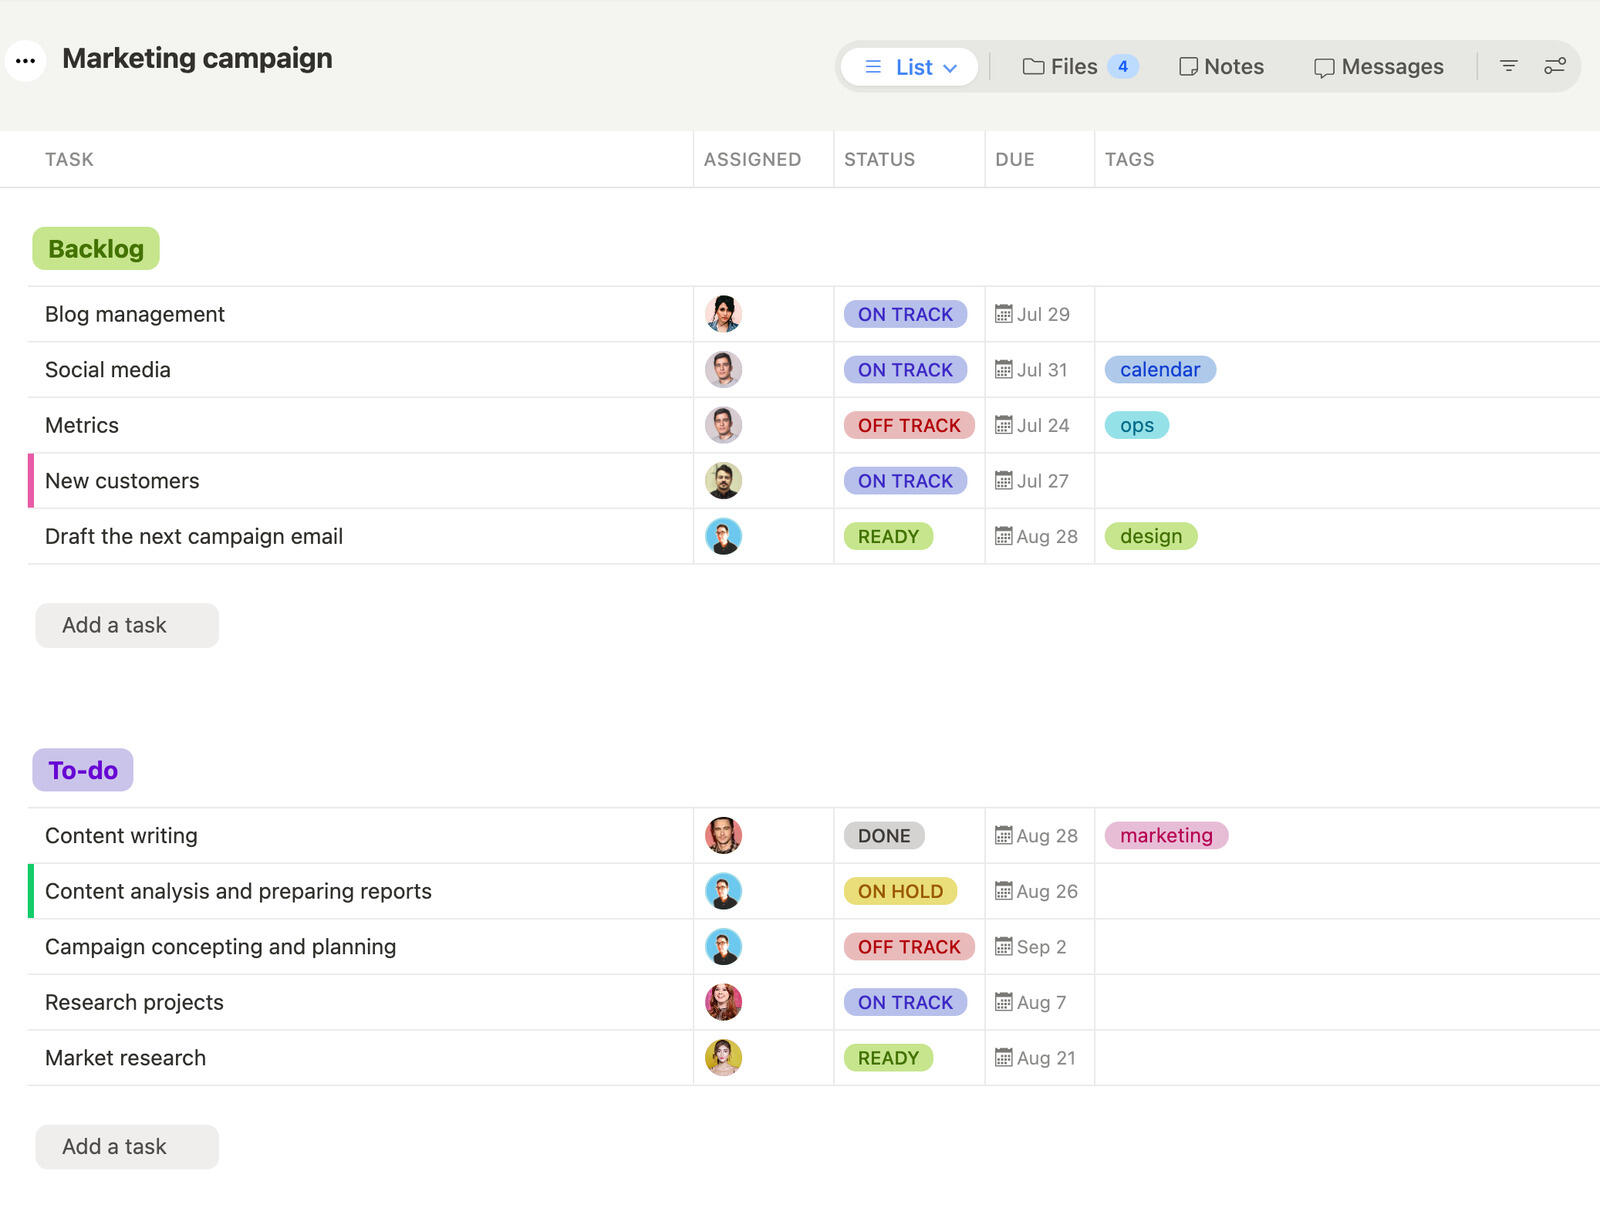Add a task under To-do
This screenshot has width=1600, height=1225.
127,1147
